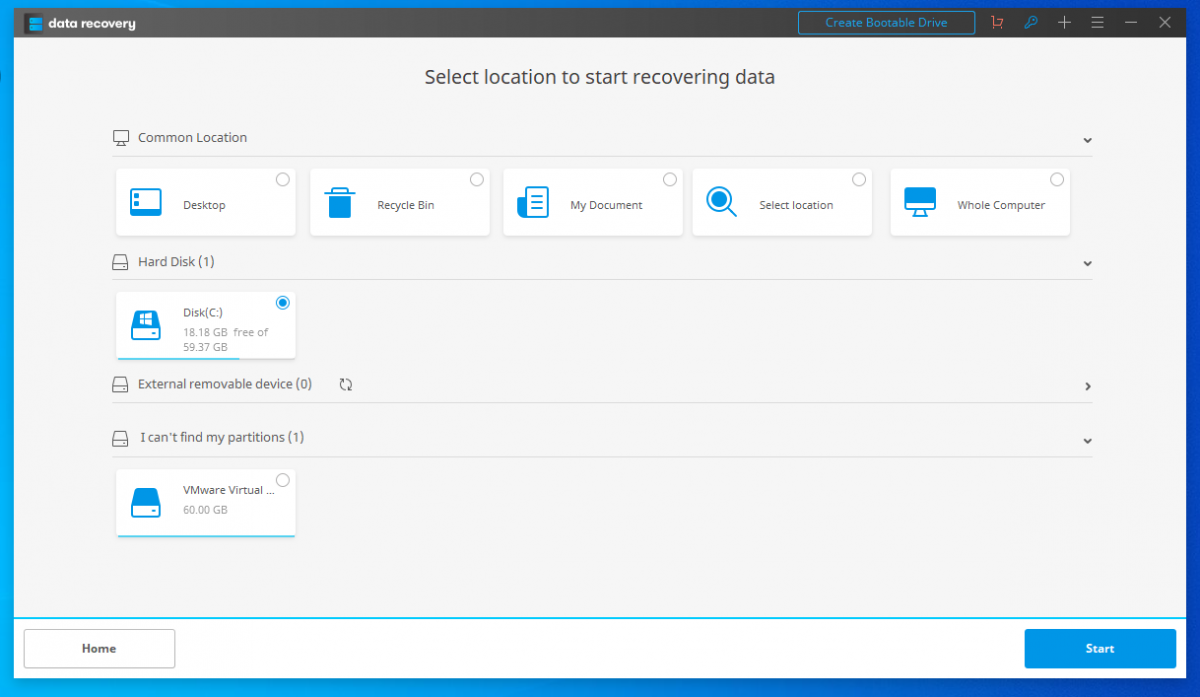Screen dimensions: 1200x697
Task: Click the Whole Computer monitor icon
Action: click(x=920, y=203)
